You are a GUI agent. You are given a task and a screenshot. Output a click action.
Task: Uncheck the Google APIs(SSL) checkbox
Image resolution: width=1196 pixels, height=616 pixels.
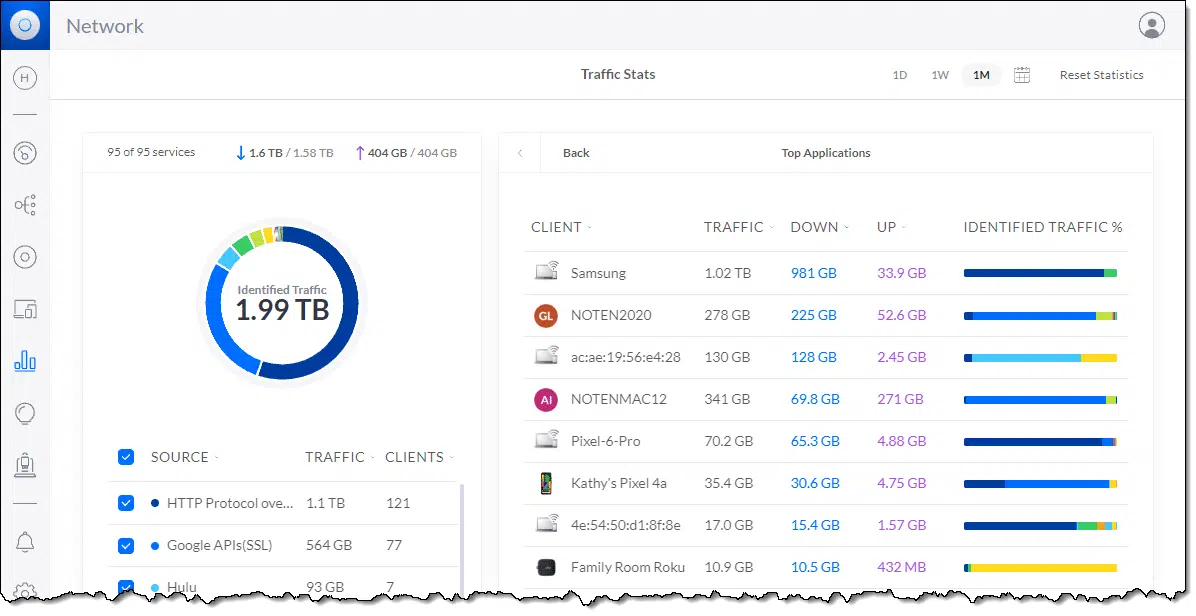126,545
